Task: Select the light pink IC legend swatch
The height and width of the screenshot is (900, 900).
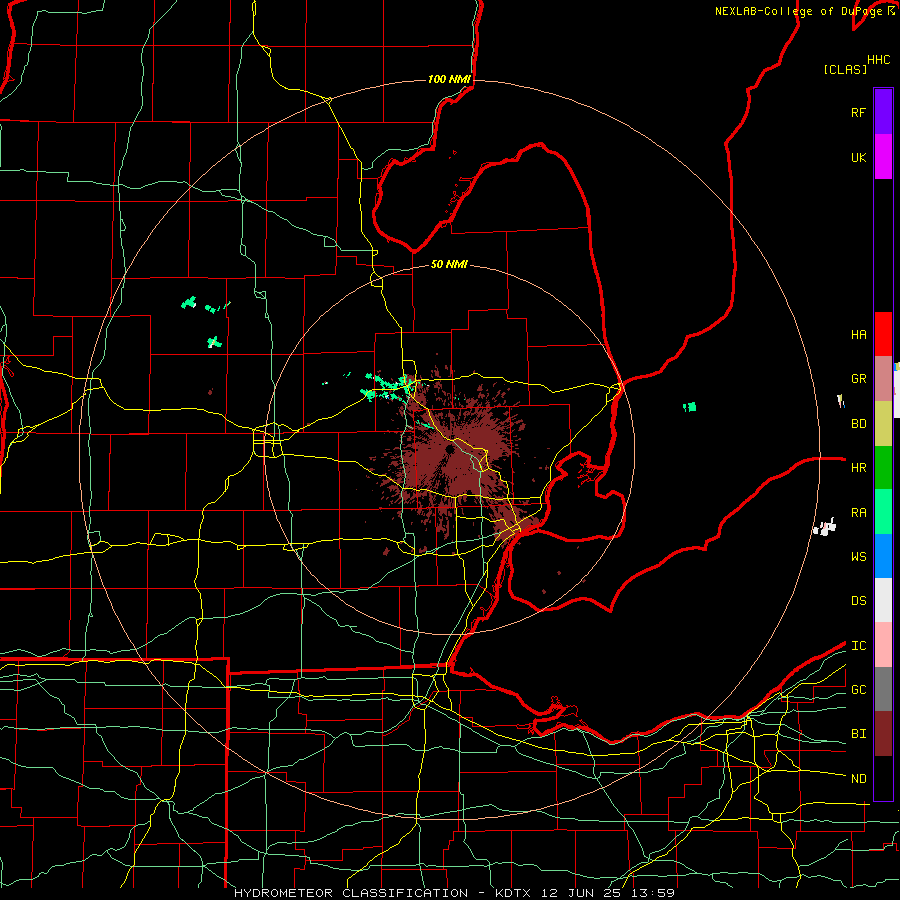Action: click(883, 645)
